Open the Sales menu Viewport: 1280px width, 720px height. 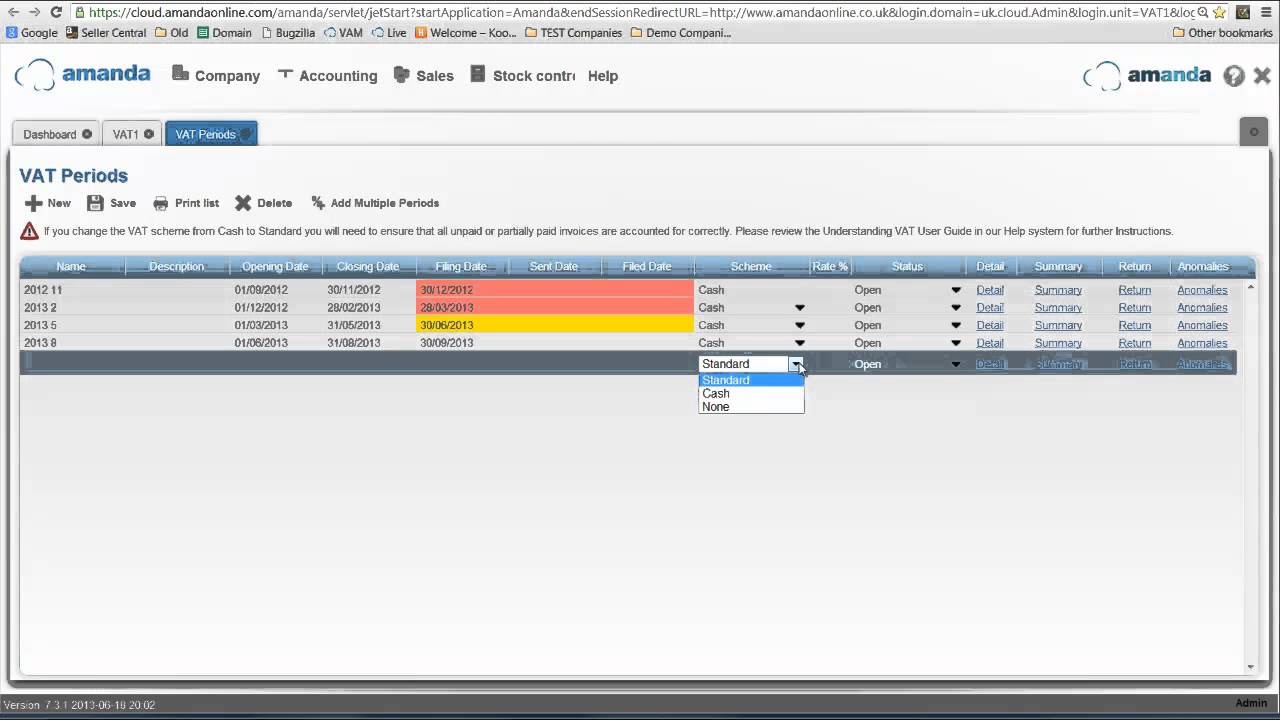coord(424,75)
